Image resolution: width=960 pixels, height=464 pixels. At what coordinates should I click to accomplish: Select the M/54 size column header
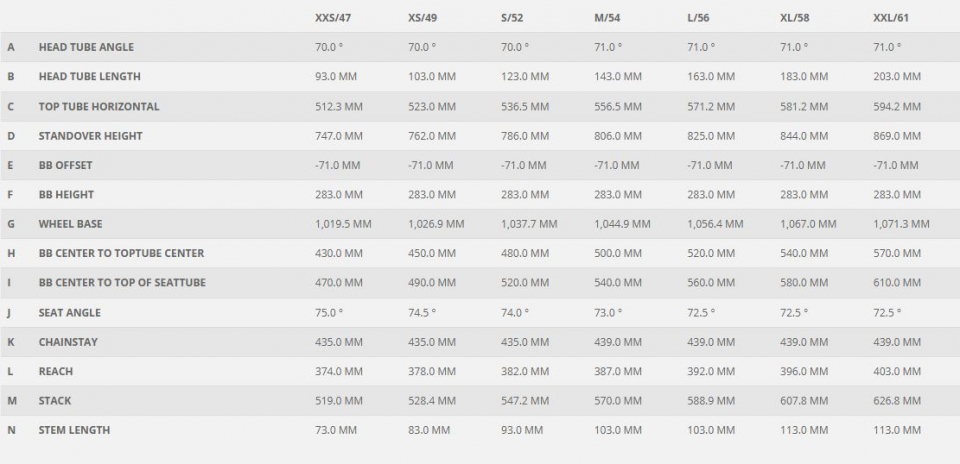coord(607,18)
